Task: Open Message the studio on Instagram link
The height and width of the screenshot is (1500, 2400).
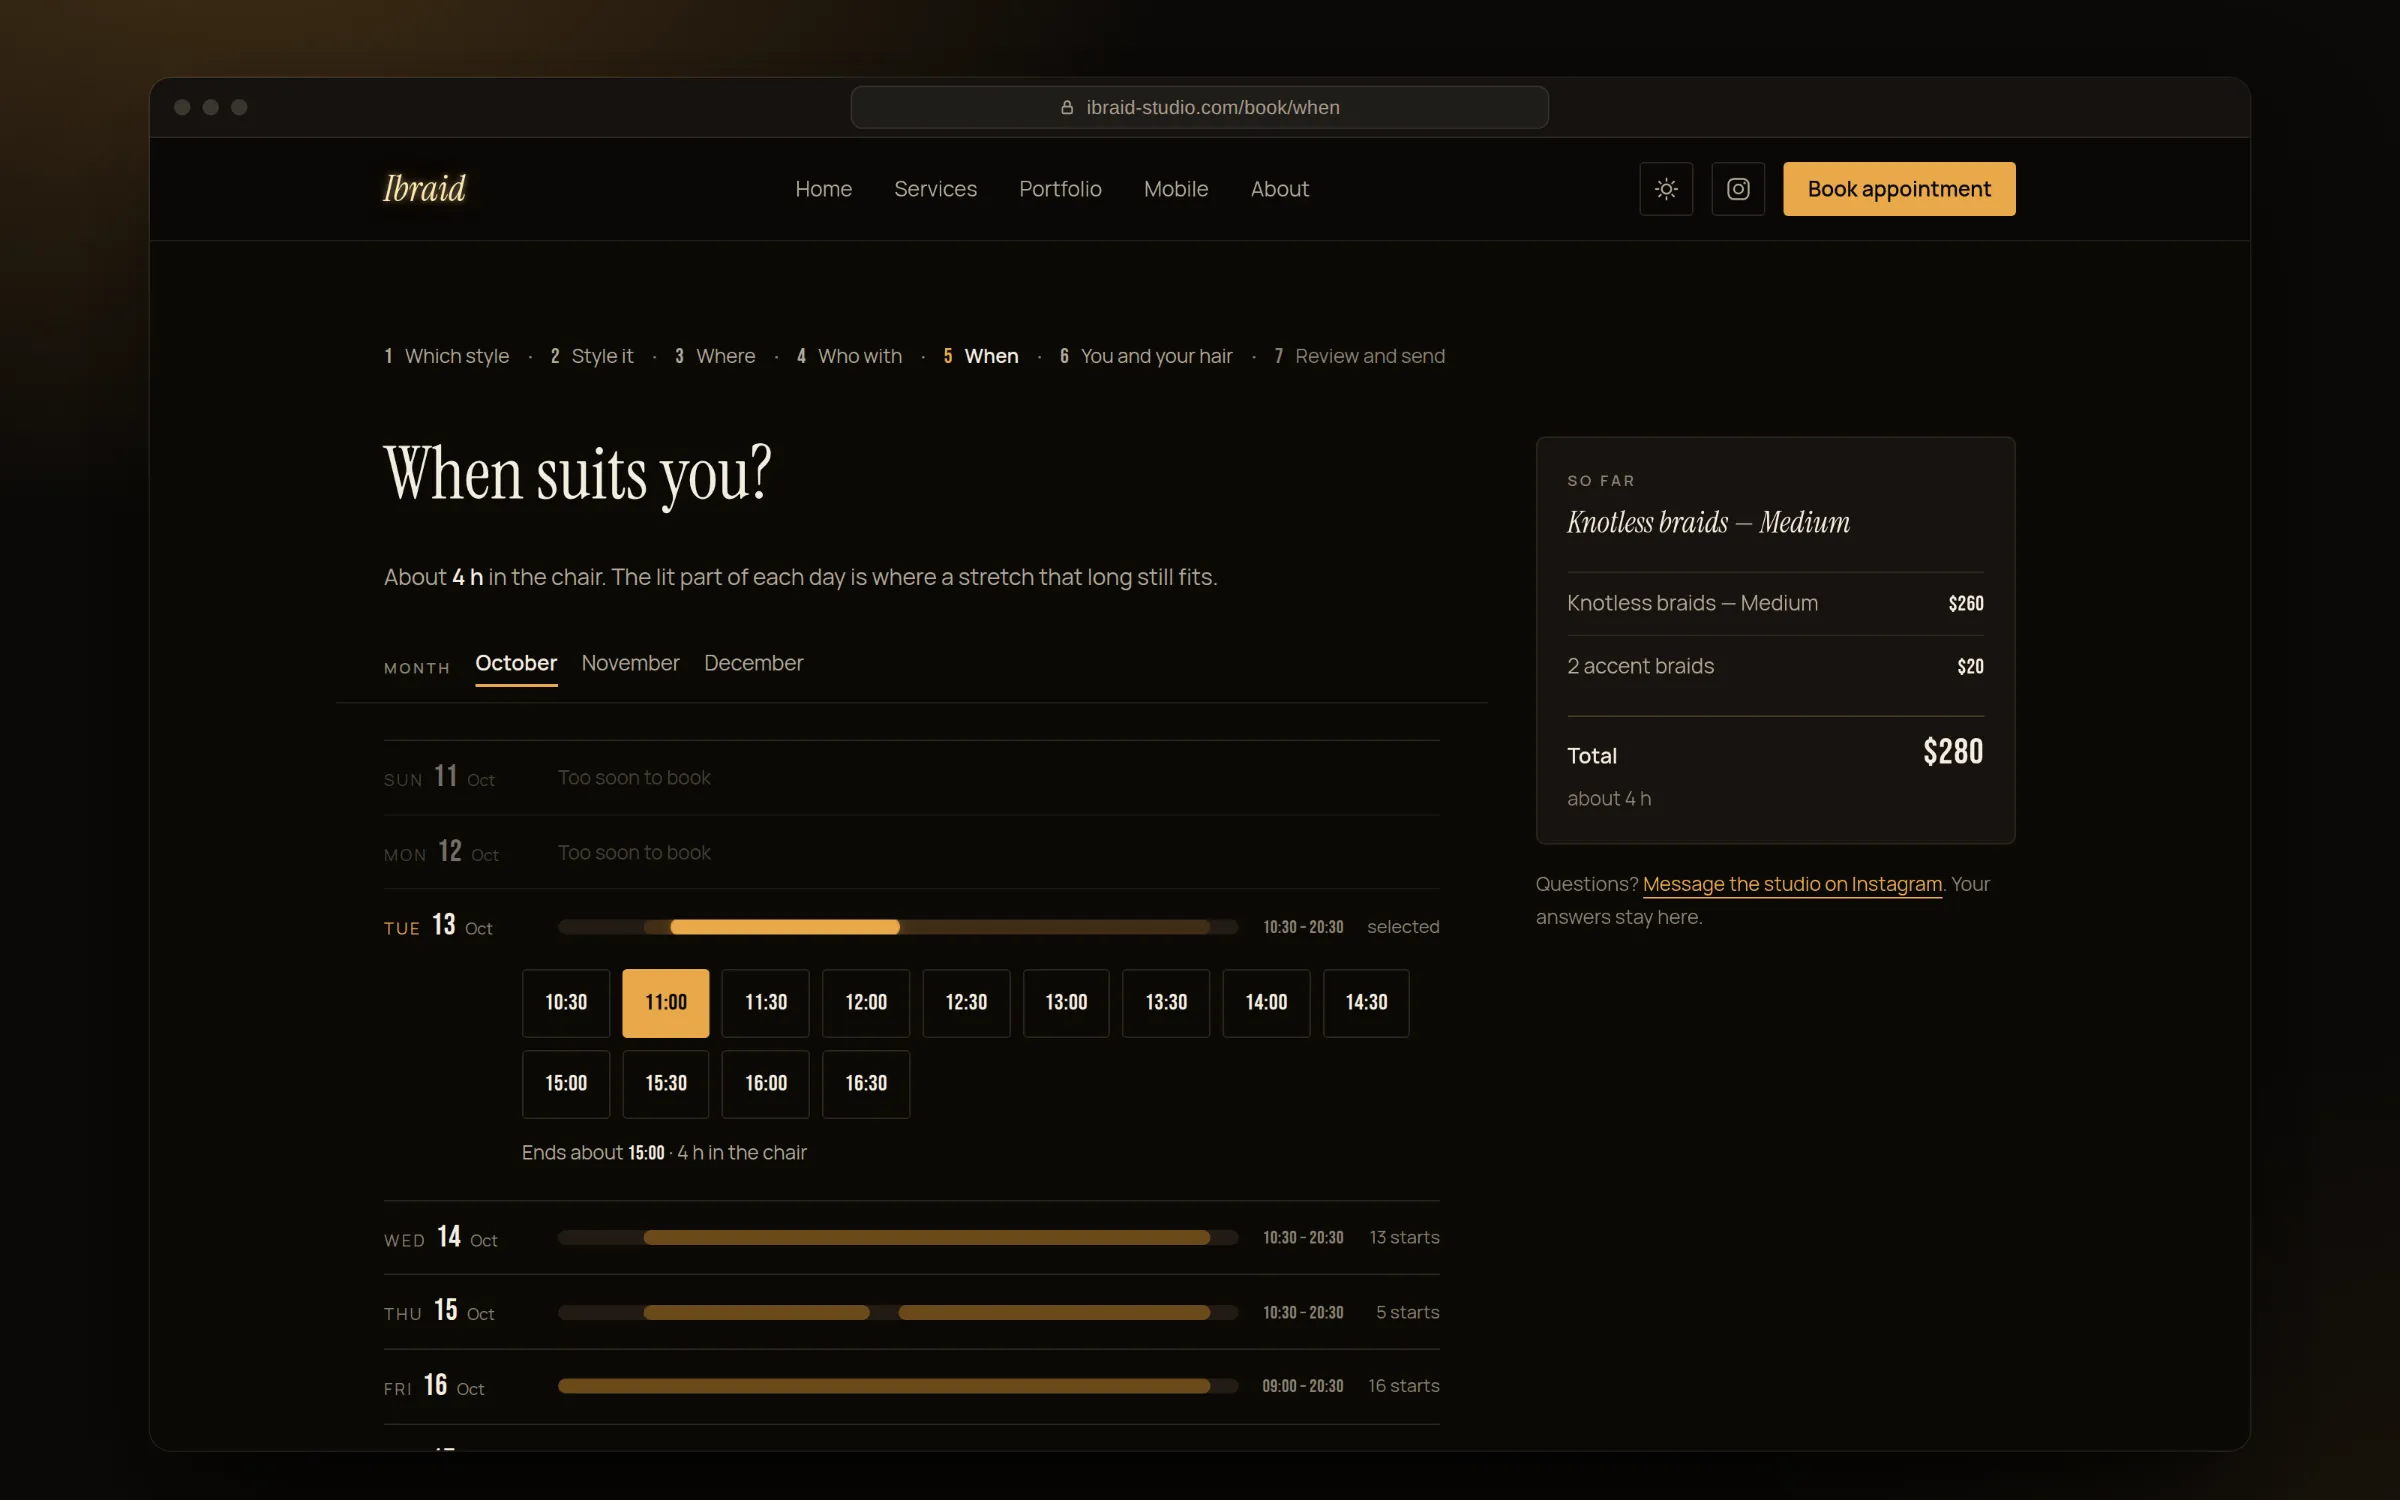Action: point(1792,884)
